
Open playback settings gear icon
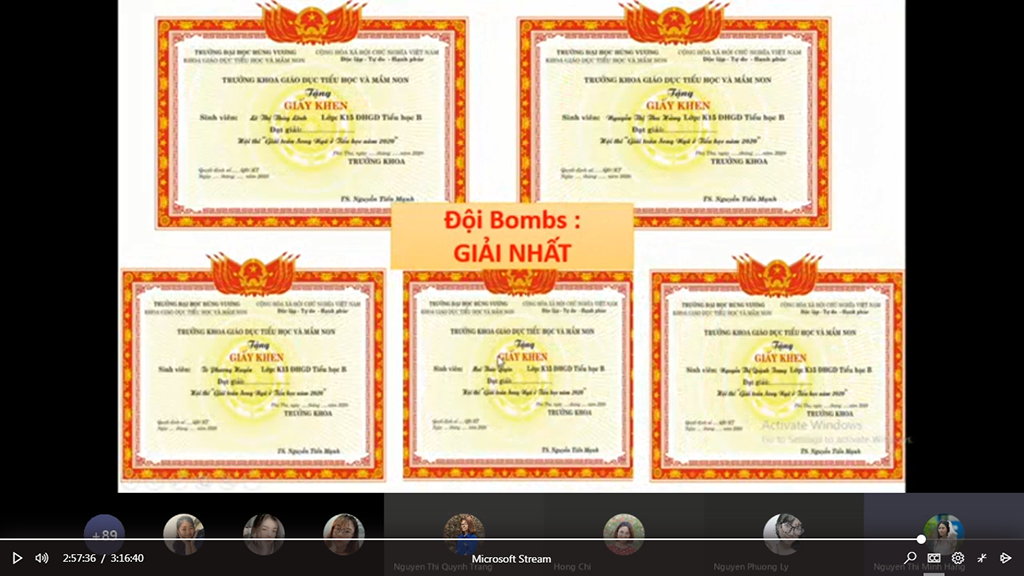pyautogui.click(x=958, y=558)
